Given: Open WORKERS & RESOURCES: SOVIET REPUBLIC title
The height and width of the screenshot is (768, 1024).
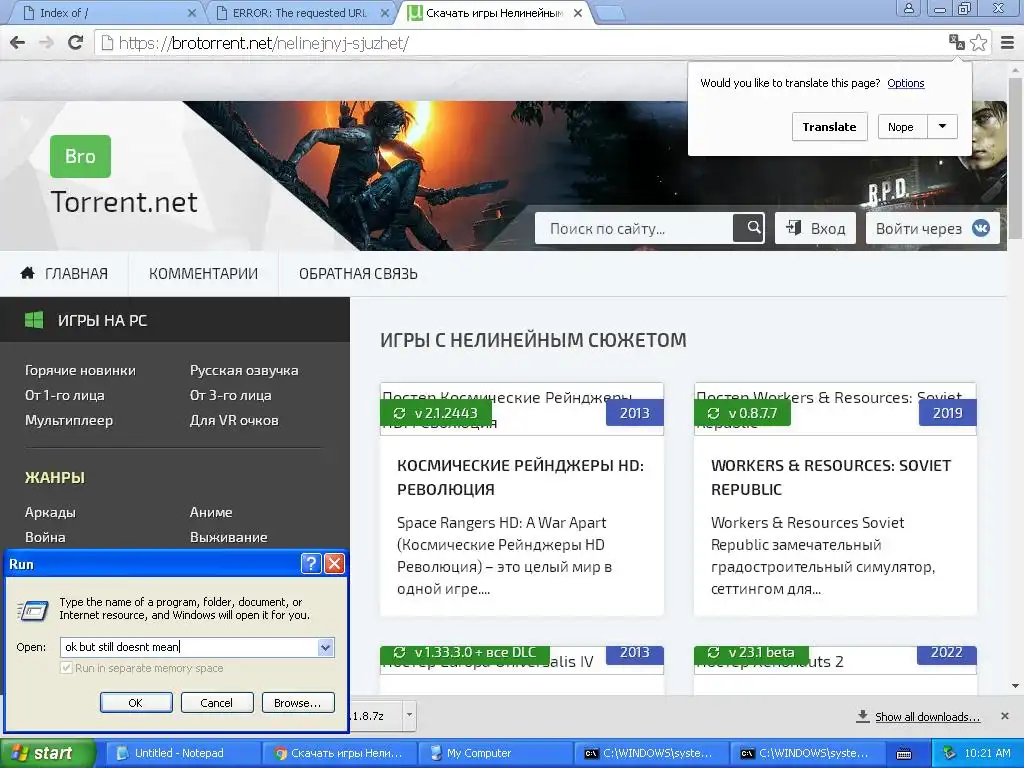Looking at the screenshot, I should click(831, 477).
